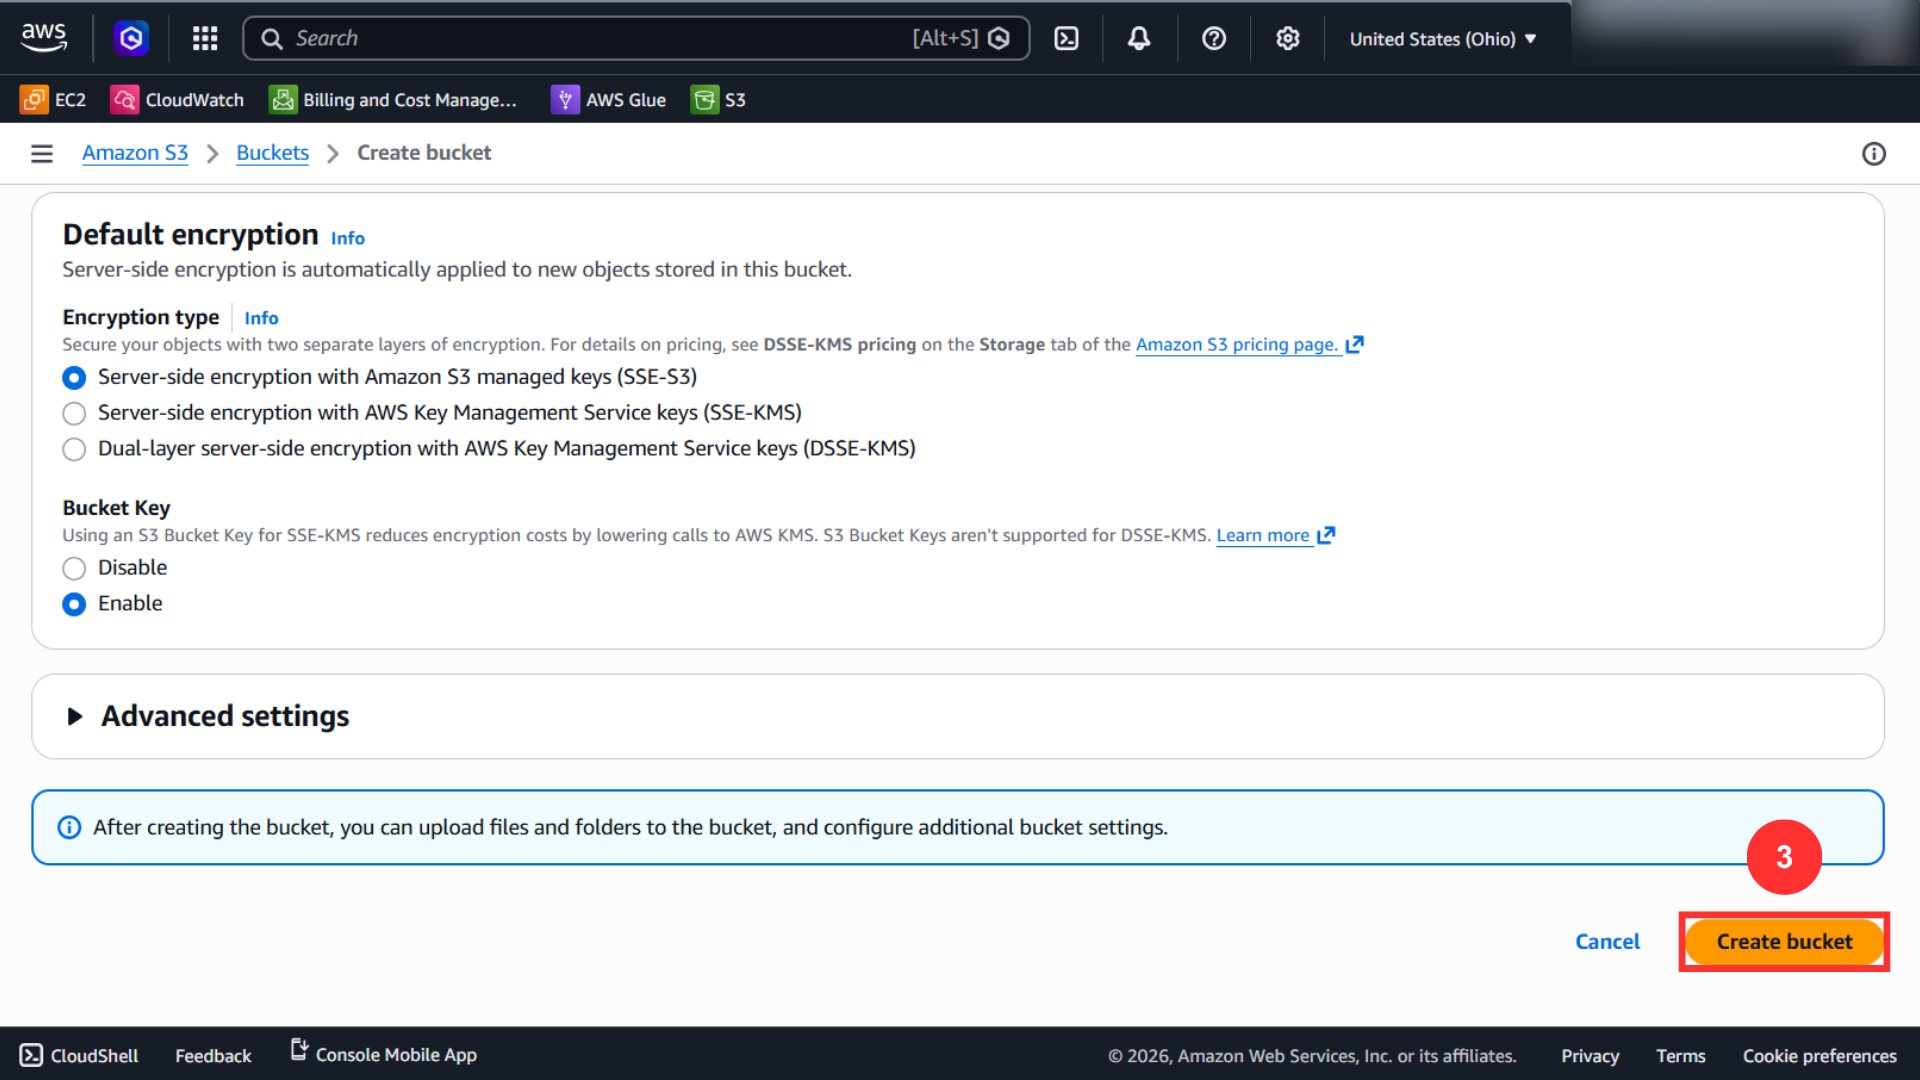The height and width of the screenshot is (1080, 1920).
Task: Open the AWS Glue favorites shortcut
Action: [x=608, y=100]
